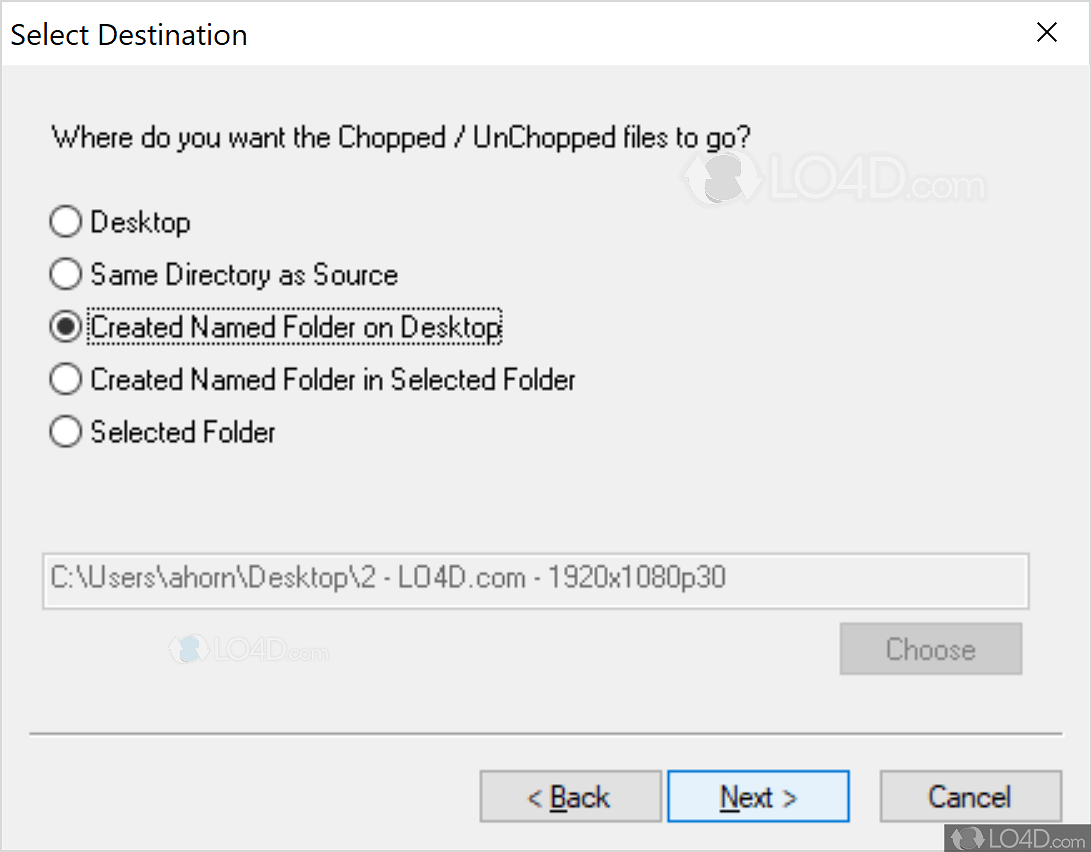Click the path showing 1920x1080p30 folder

point(534,581)
